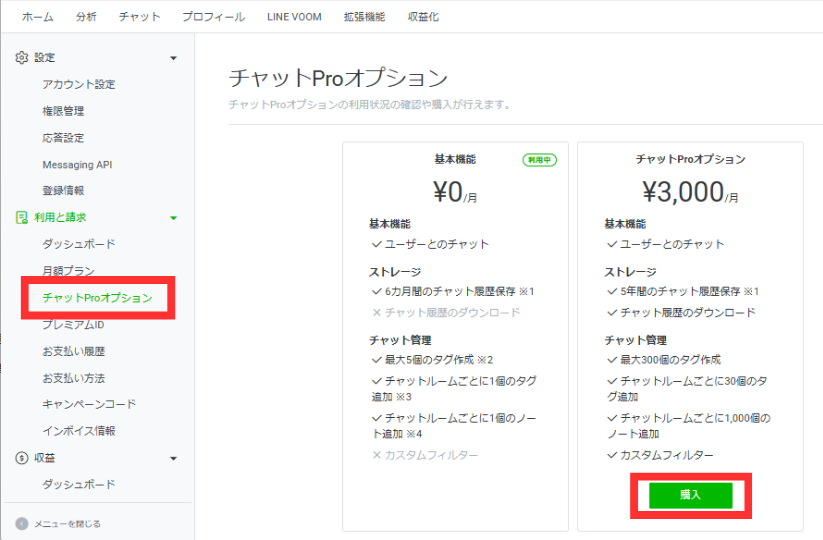The height and width of the screenshot is (540, 823).
Task: Select チャットProオプション in the sidebar
Action: click(97, 298)
